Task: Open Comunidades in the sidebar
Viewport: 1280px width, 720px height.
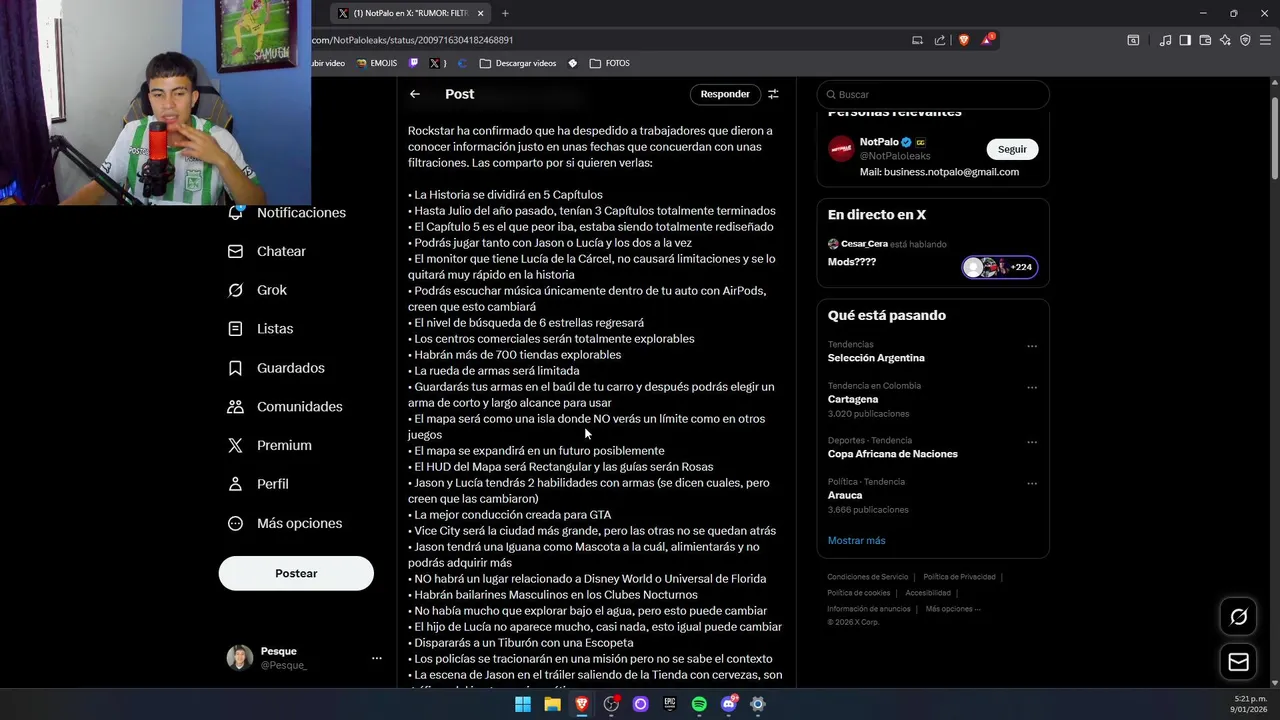Action: tap(286, 407)
